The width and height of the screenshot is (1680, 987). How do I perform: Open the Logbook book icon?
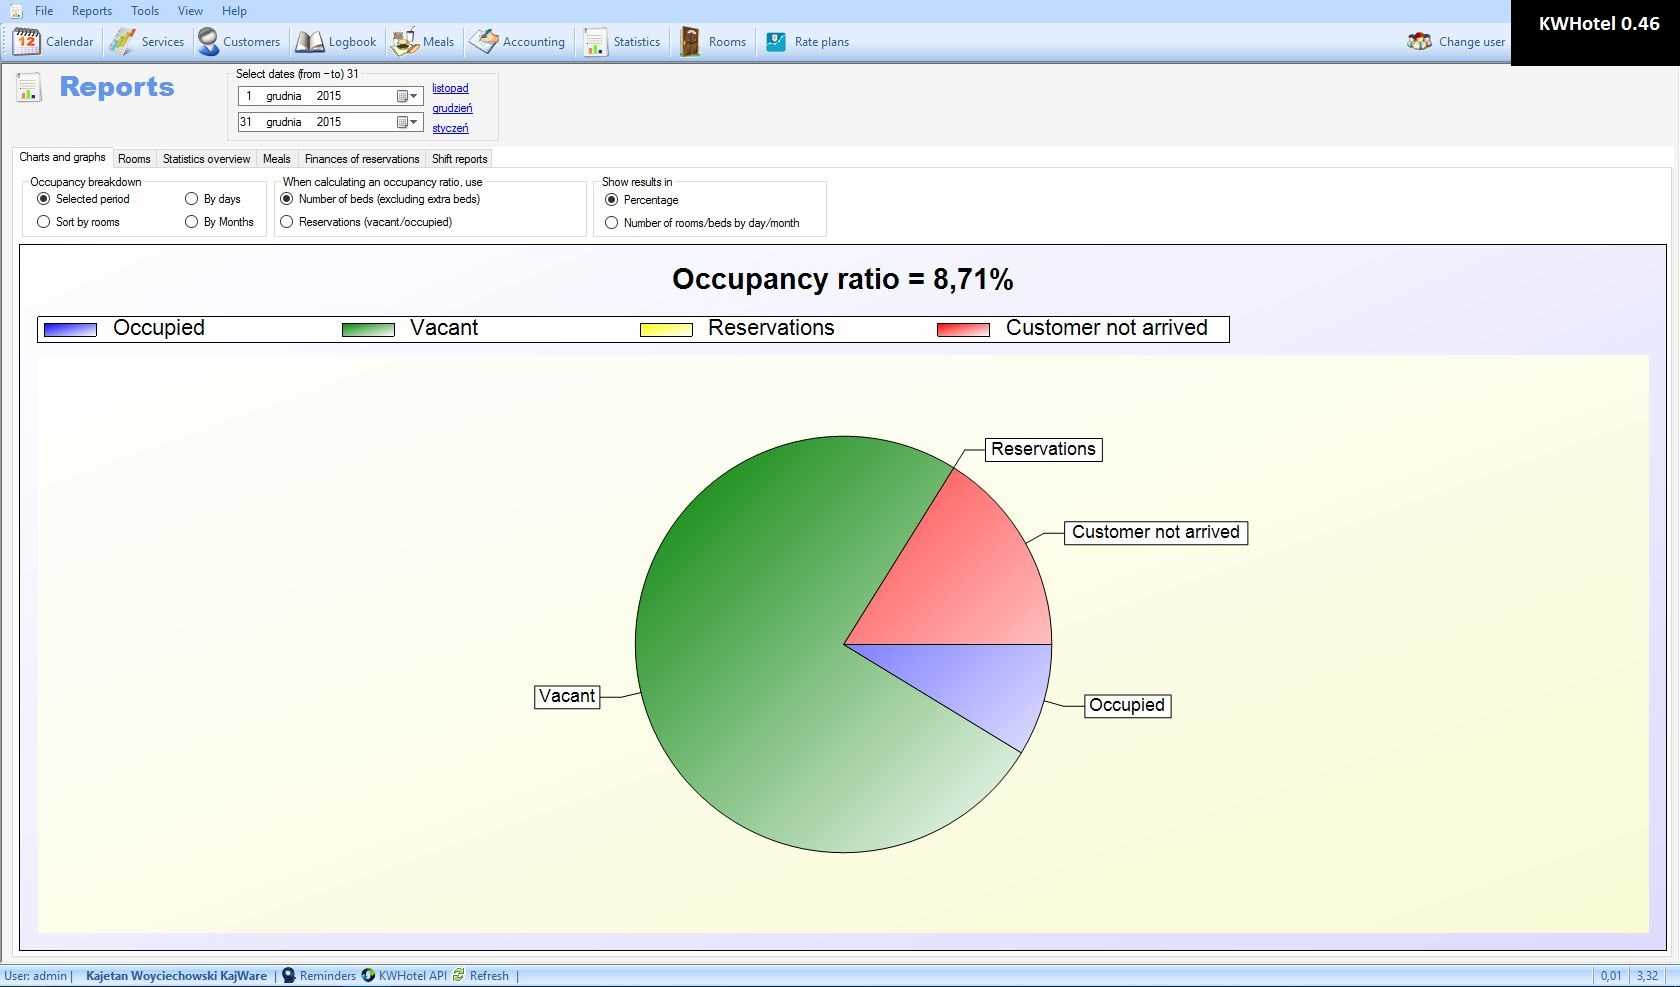coord(309,42)
